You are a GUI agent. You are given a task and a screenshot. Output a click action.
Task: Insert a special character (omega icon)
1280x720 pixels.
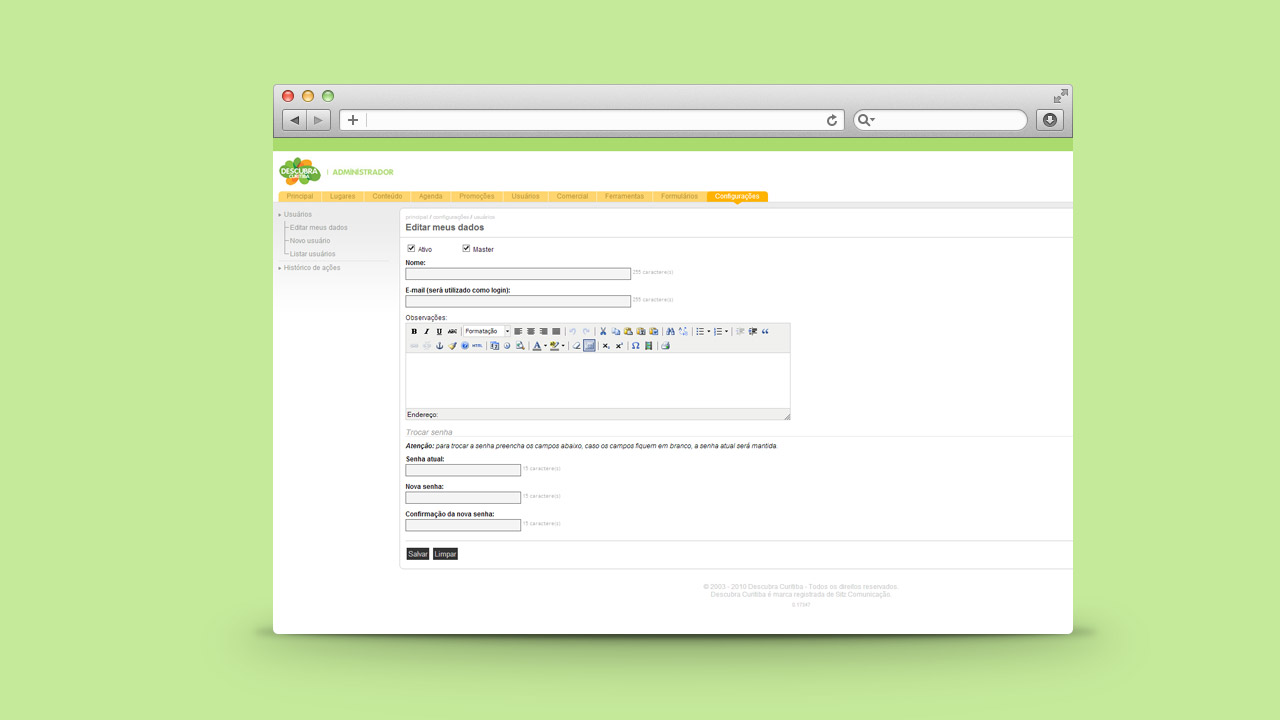(x=635, y=346)
